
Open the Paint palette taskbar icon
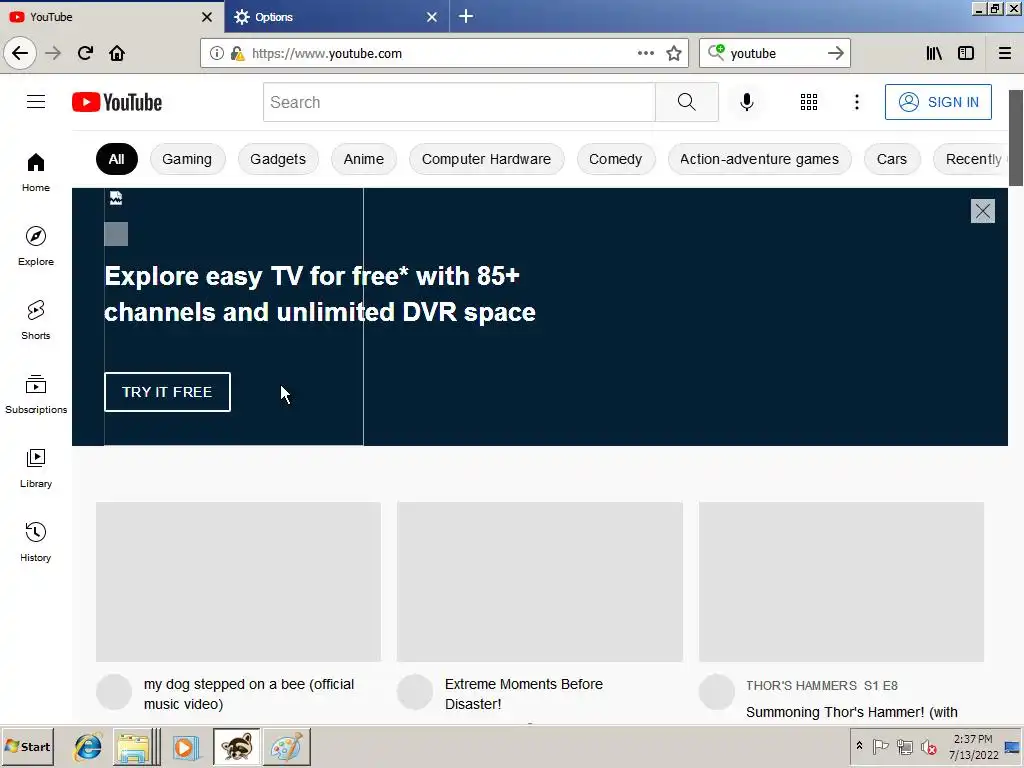pyautogui.click(x=287, y=746)
